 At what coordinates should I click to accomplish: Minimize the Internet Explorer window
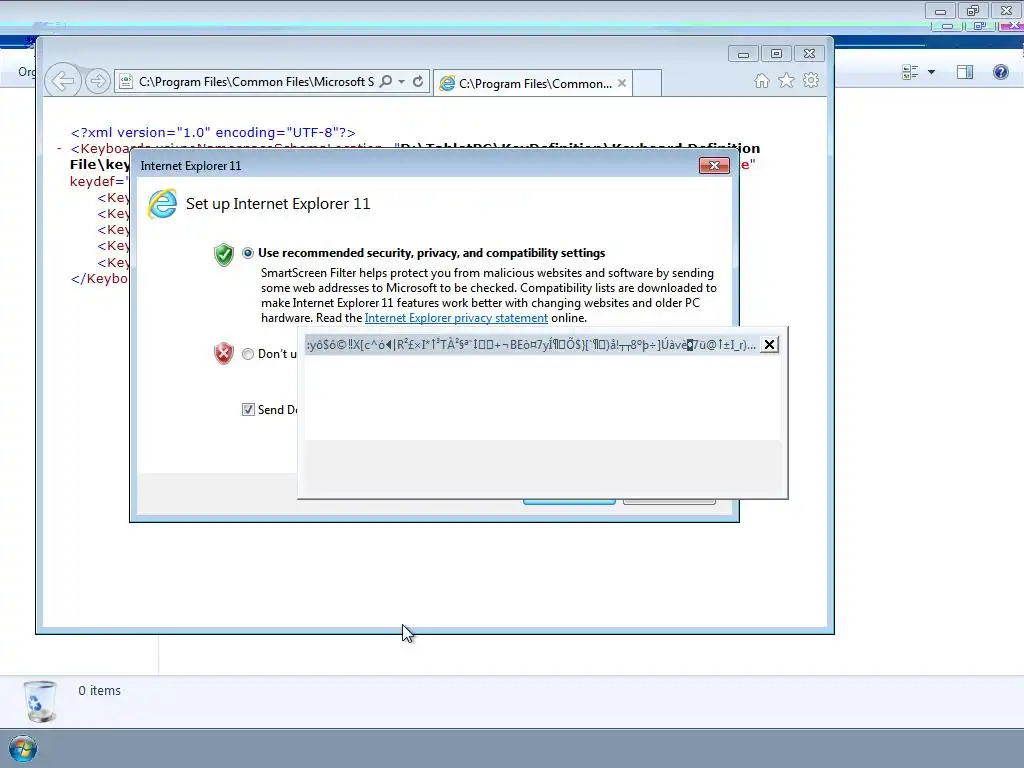tap(743, 54)
